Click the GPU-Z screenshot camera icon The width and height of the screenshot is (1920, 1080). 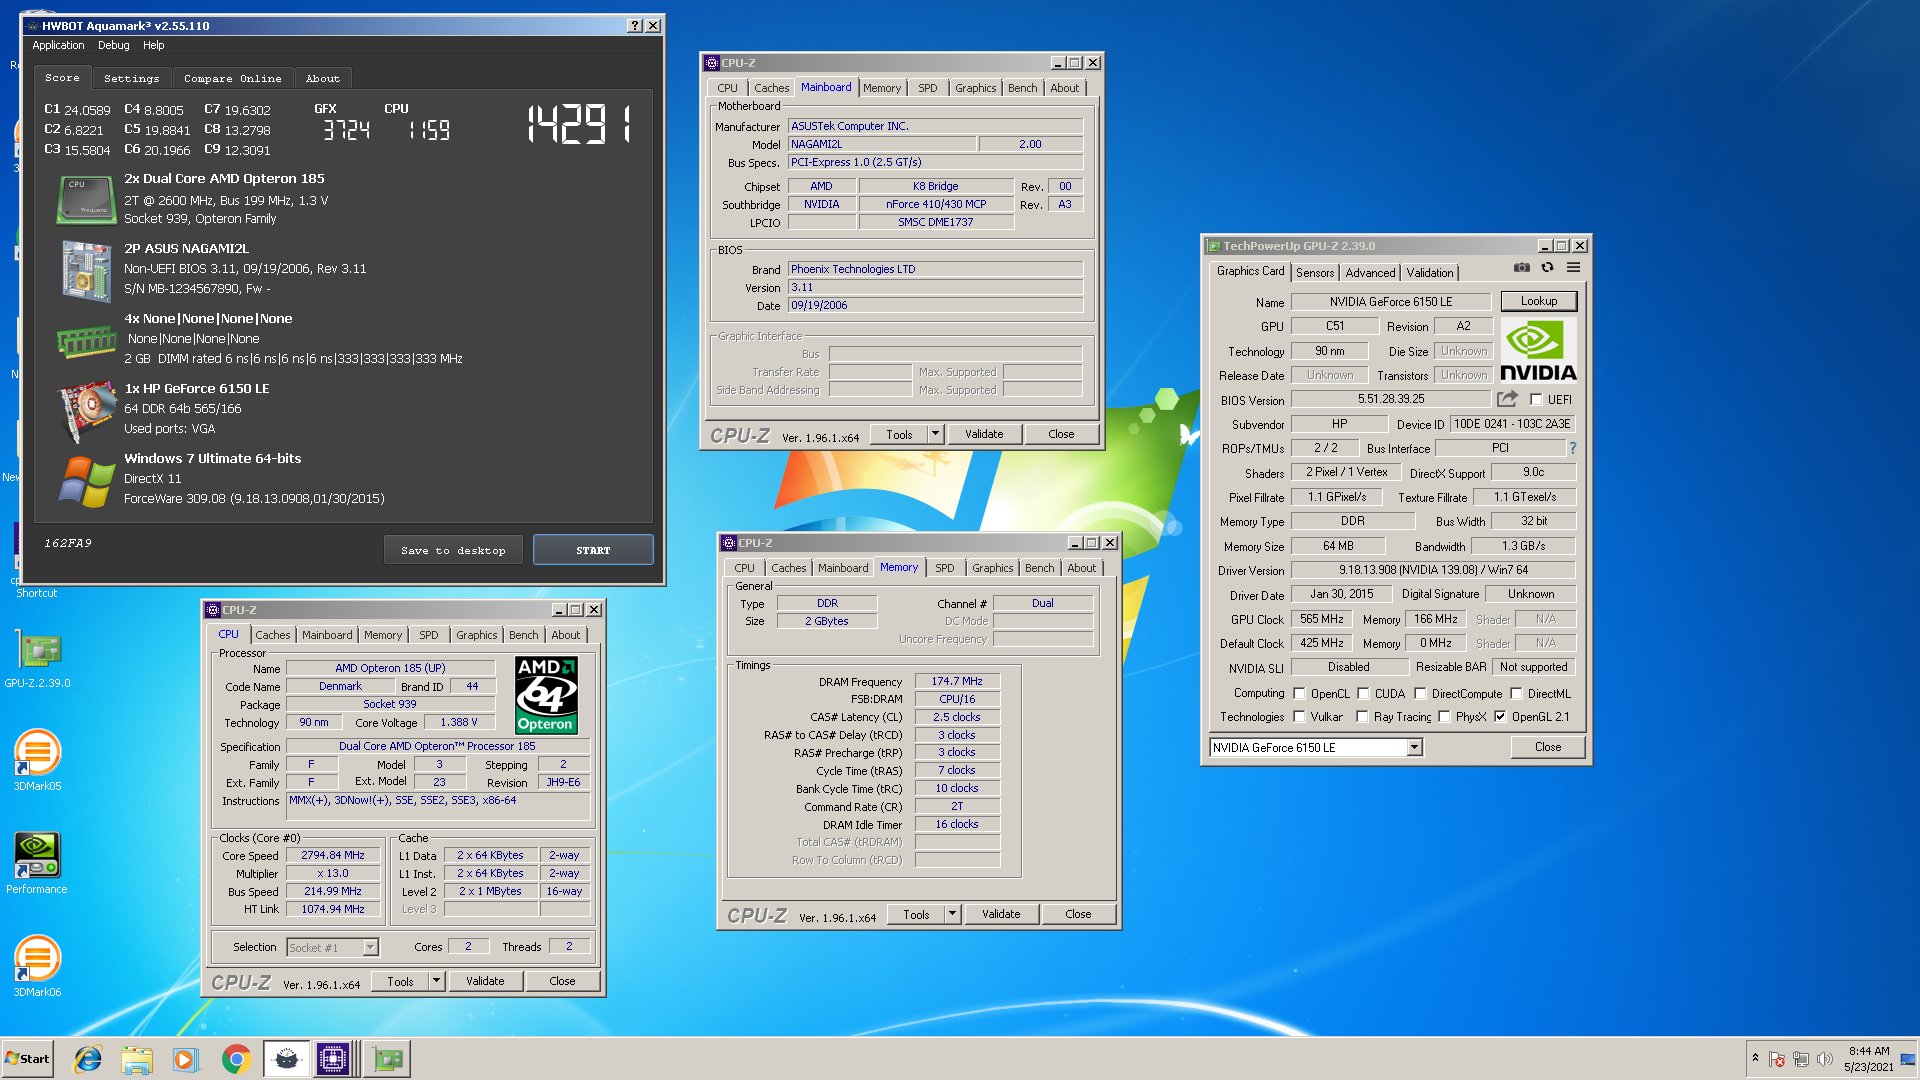tap(1521, 268)
